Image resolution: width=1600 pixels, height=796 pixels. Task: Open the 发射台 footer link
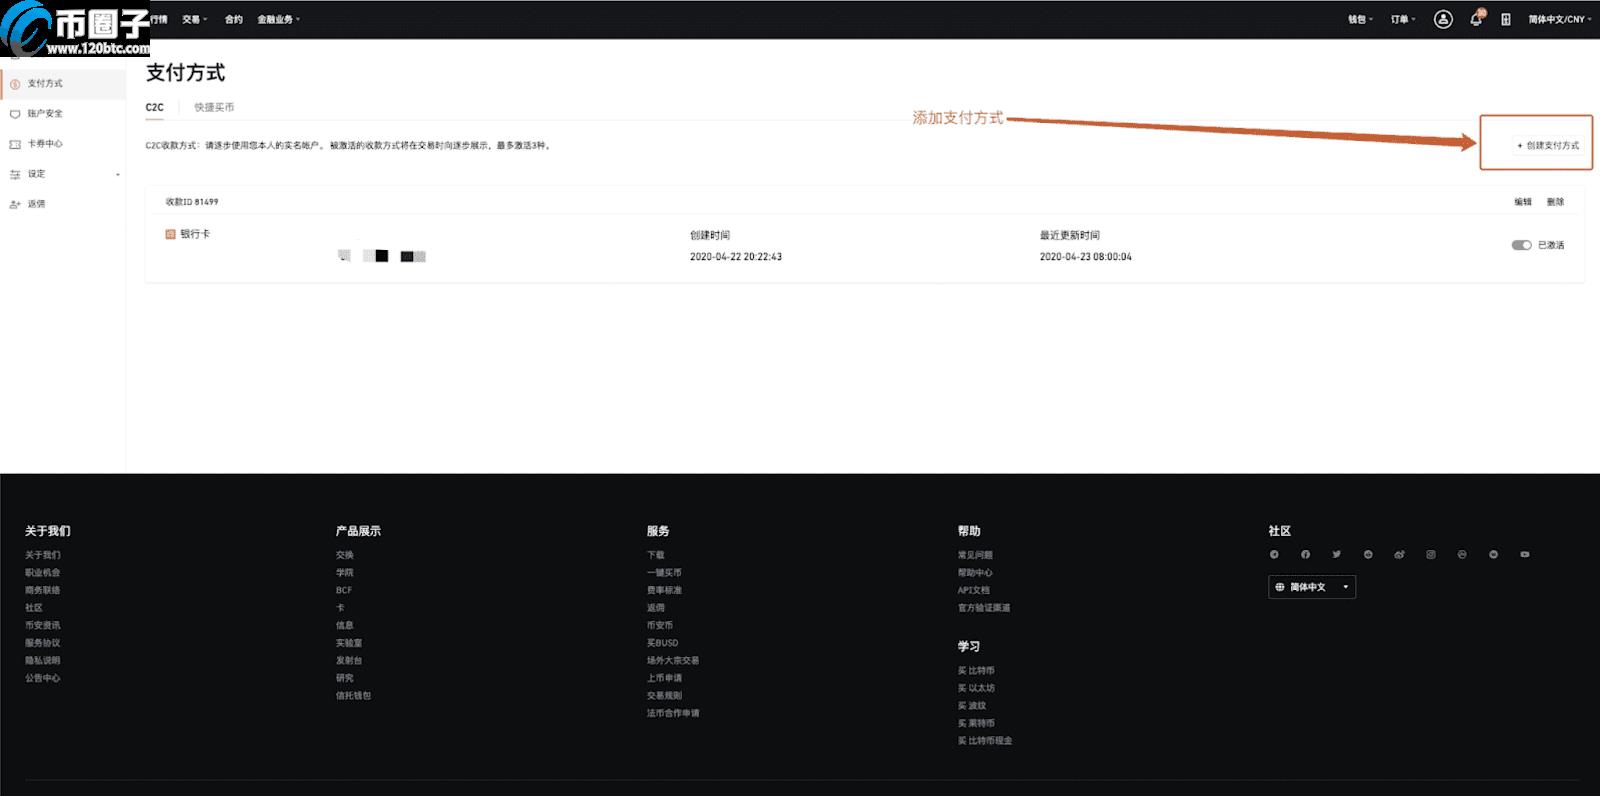point(349,660)
